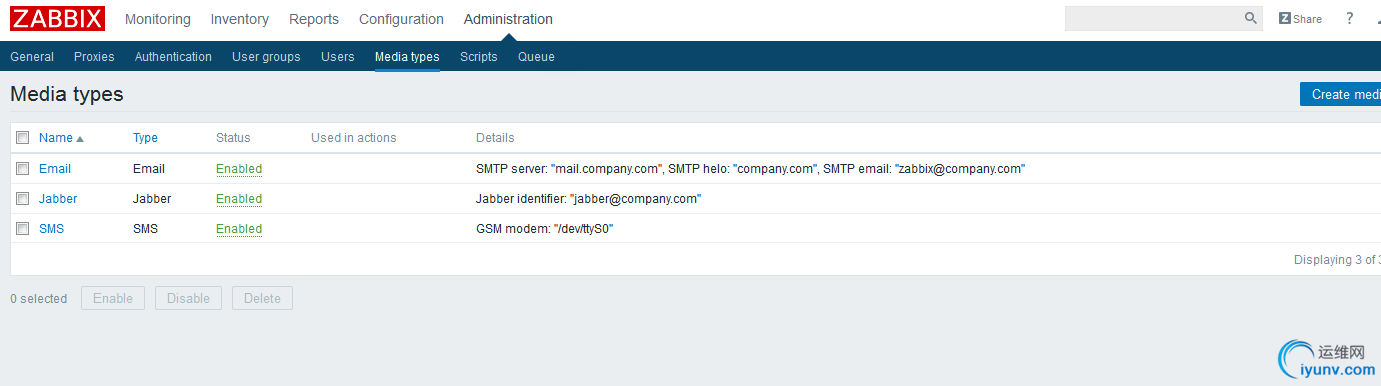Click inside the top search field
This screenshot has height=386, width=1381.
1153,18
